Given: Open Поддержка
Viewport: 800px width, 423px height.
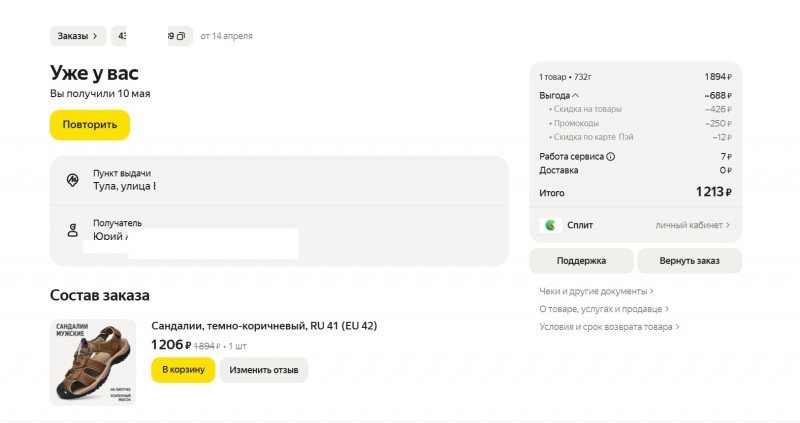Looking at the screenshot, I should coord(581,261).
